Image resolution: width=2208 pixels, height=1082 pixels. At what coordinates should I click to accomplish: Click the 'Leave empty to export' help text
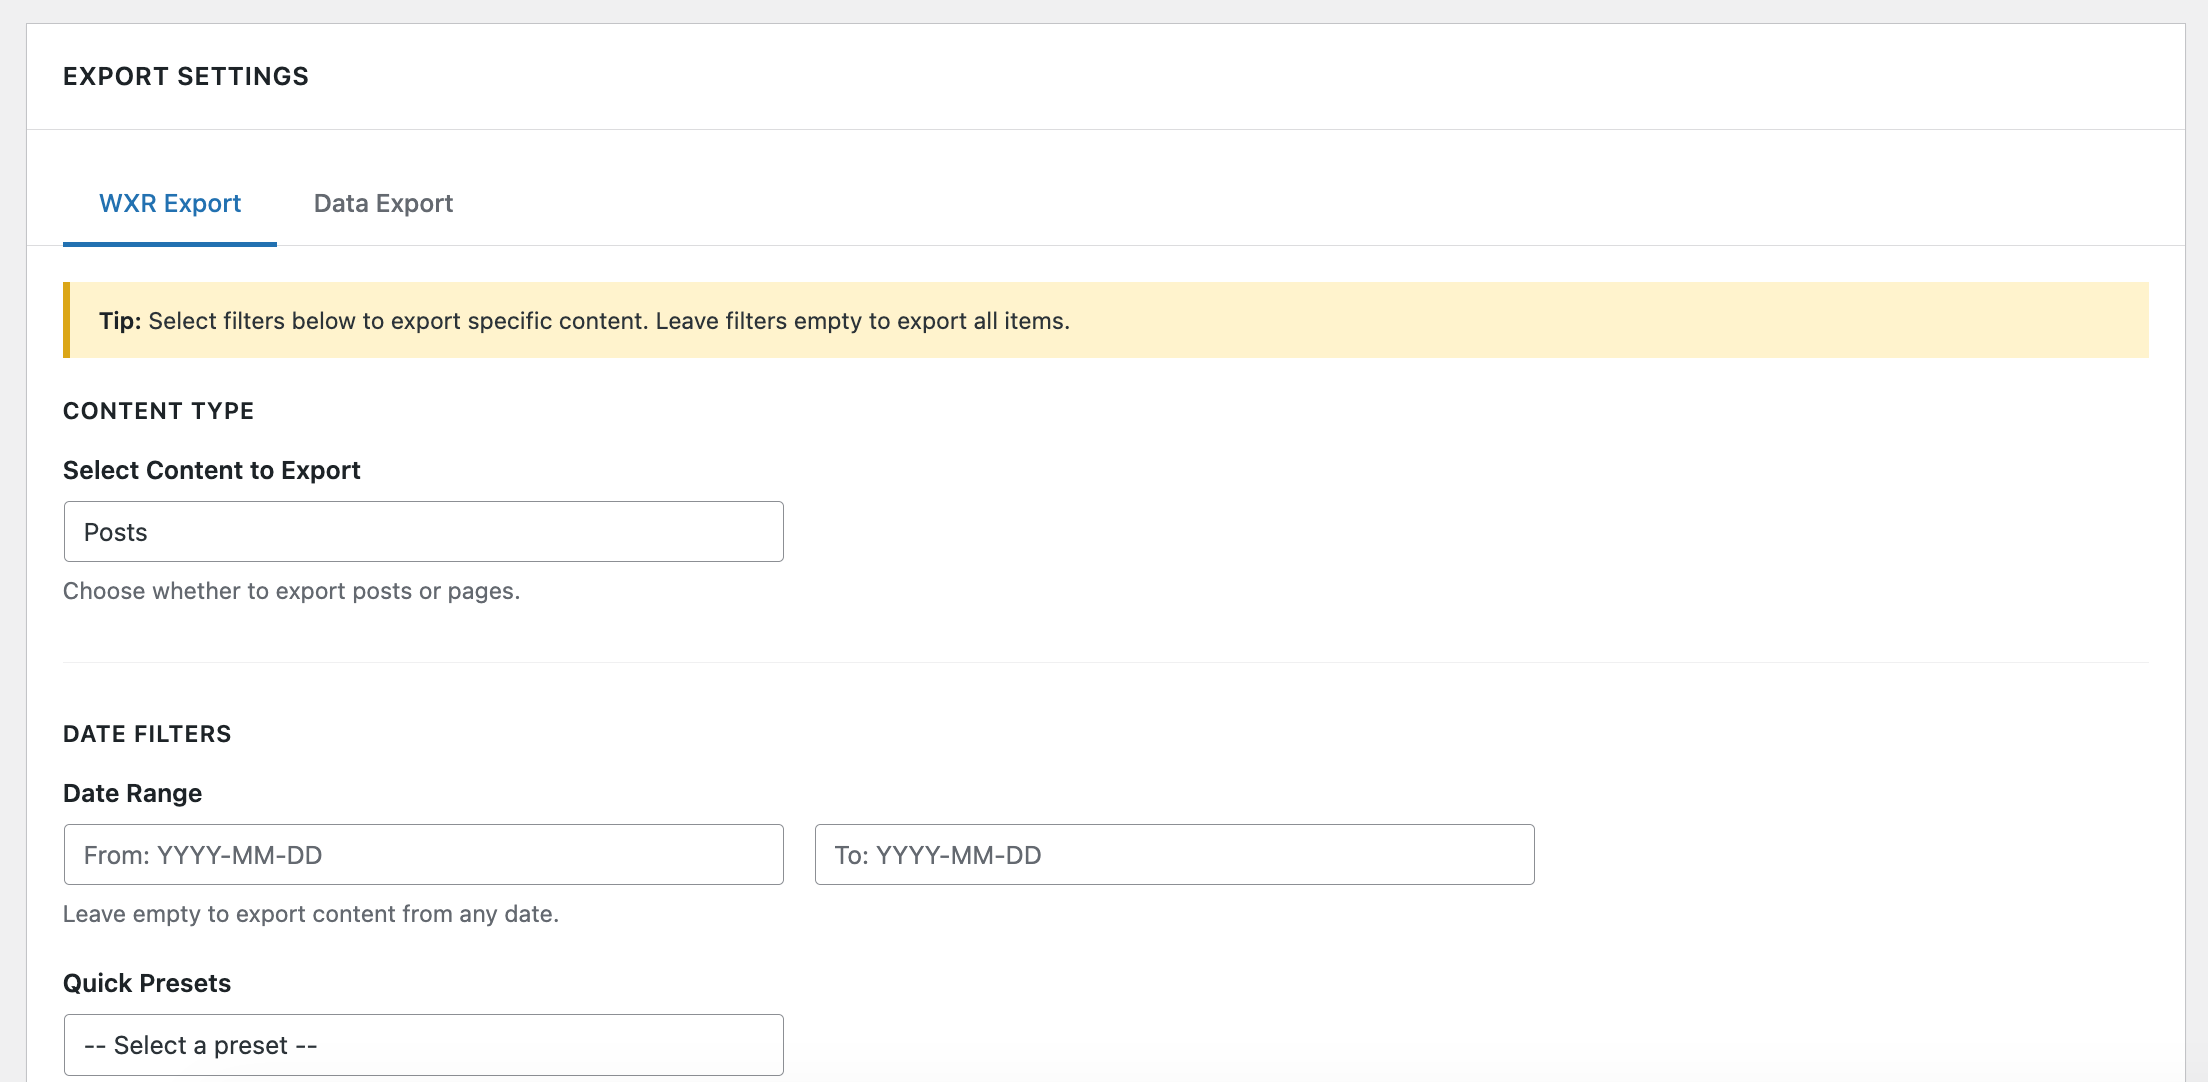(x=310, y=914)
